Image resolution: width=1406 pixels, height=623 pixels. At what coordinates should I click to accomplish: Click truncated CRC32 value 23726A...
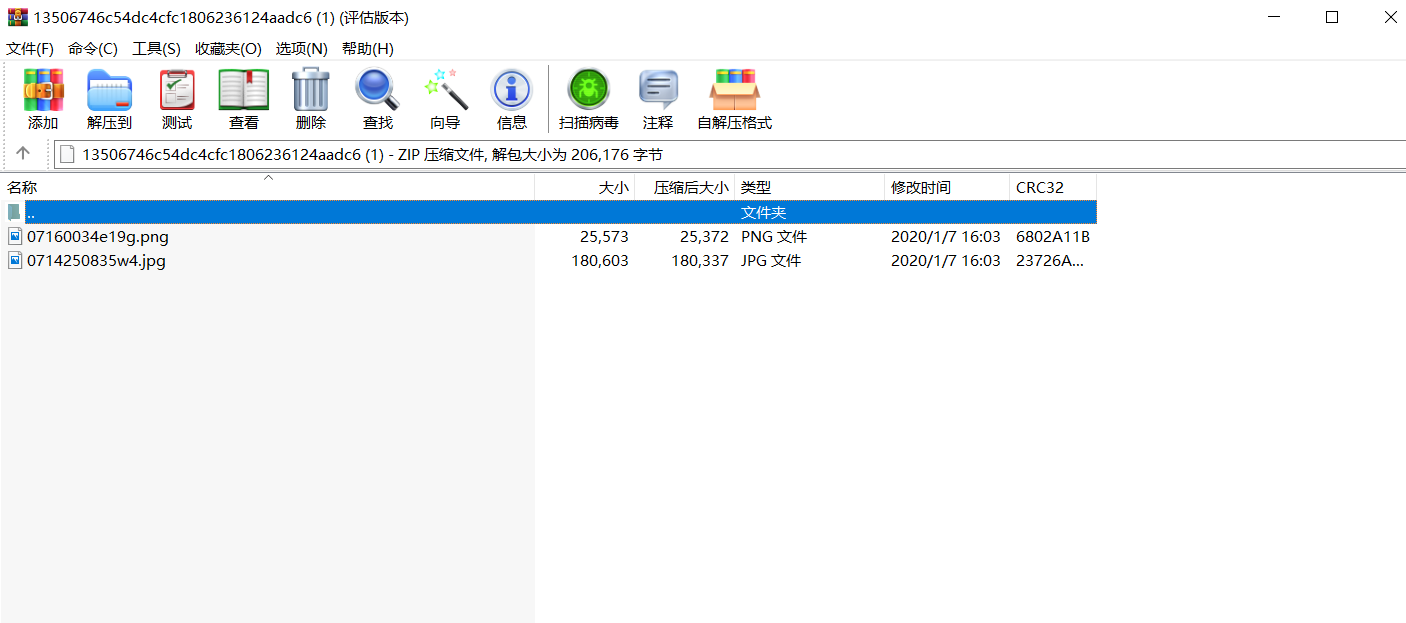click(1050, 261)
